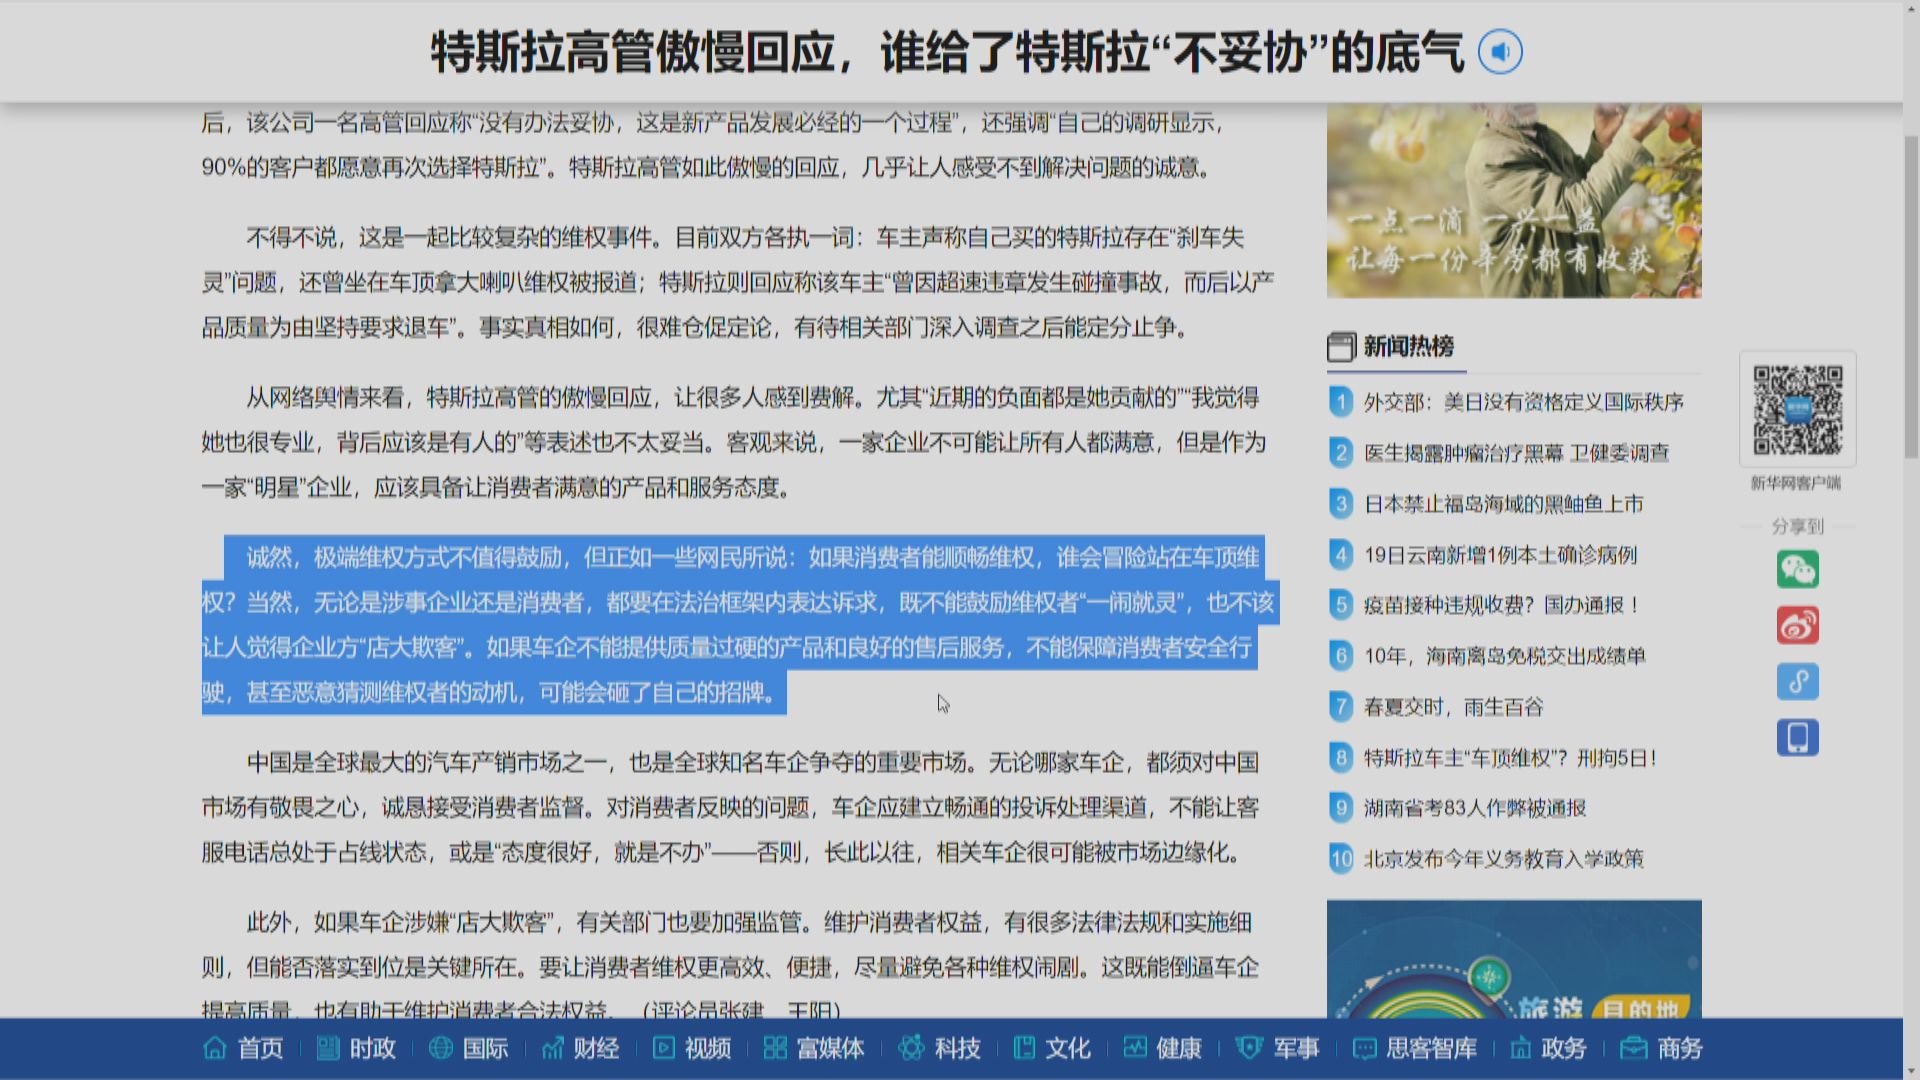Viewport: 1920px width, 1080px height.
Task: Select the video play icon beside 视频
Action: coord(663,1049)
